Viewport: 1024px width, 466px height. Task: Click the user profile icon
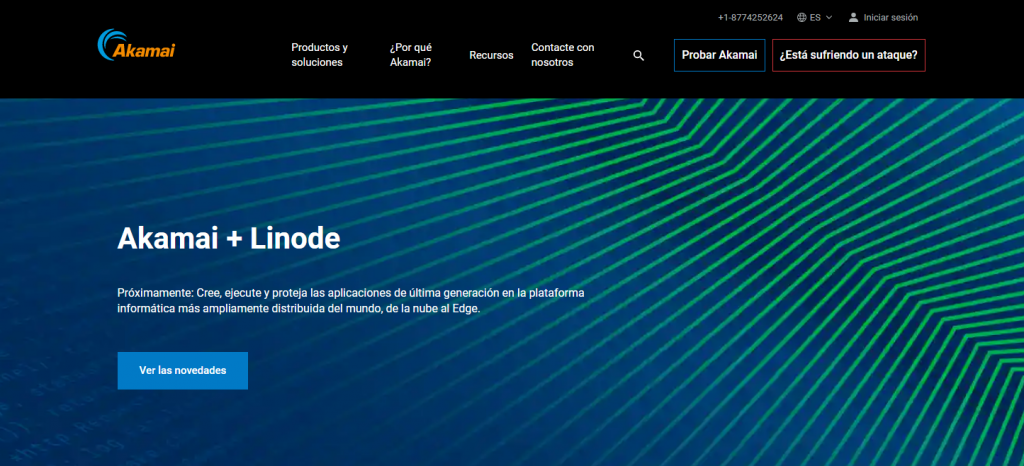[x=853, y=18]
